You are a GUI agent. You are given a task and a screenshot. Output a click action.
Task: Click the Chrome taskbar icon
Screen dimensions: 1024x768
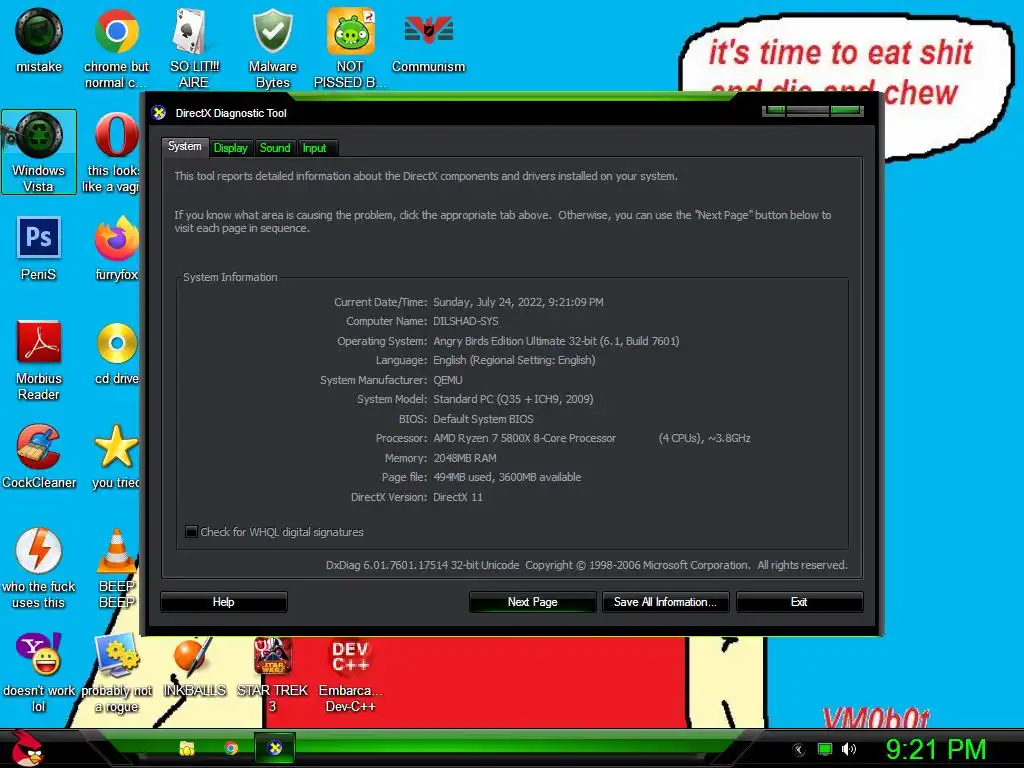point(231,748)
